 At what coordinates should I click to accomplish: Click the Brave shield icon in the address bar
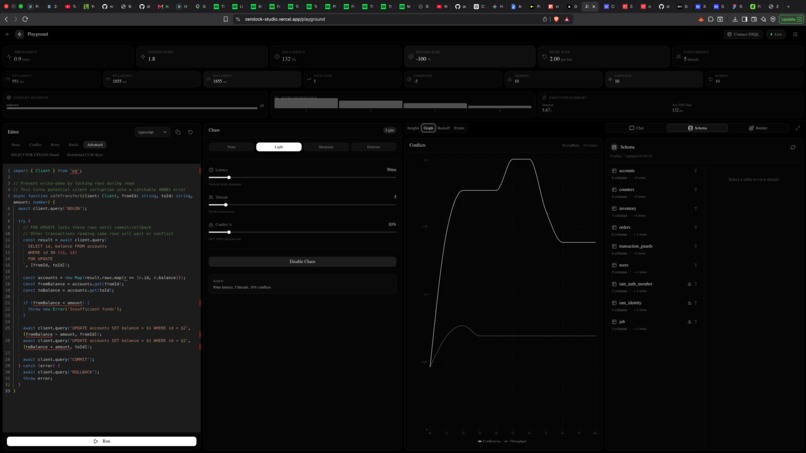[556, 19]
